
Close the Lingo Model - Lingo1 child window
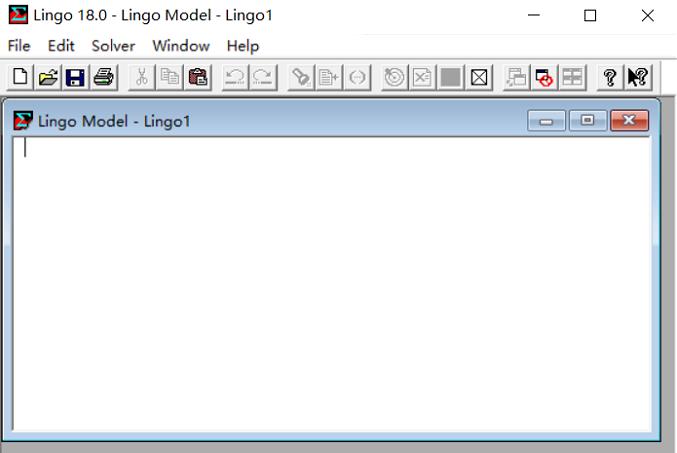point(630,120)
